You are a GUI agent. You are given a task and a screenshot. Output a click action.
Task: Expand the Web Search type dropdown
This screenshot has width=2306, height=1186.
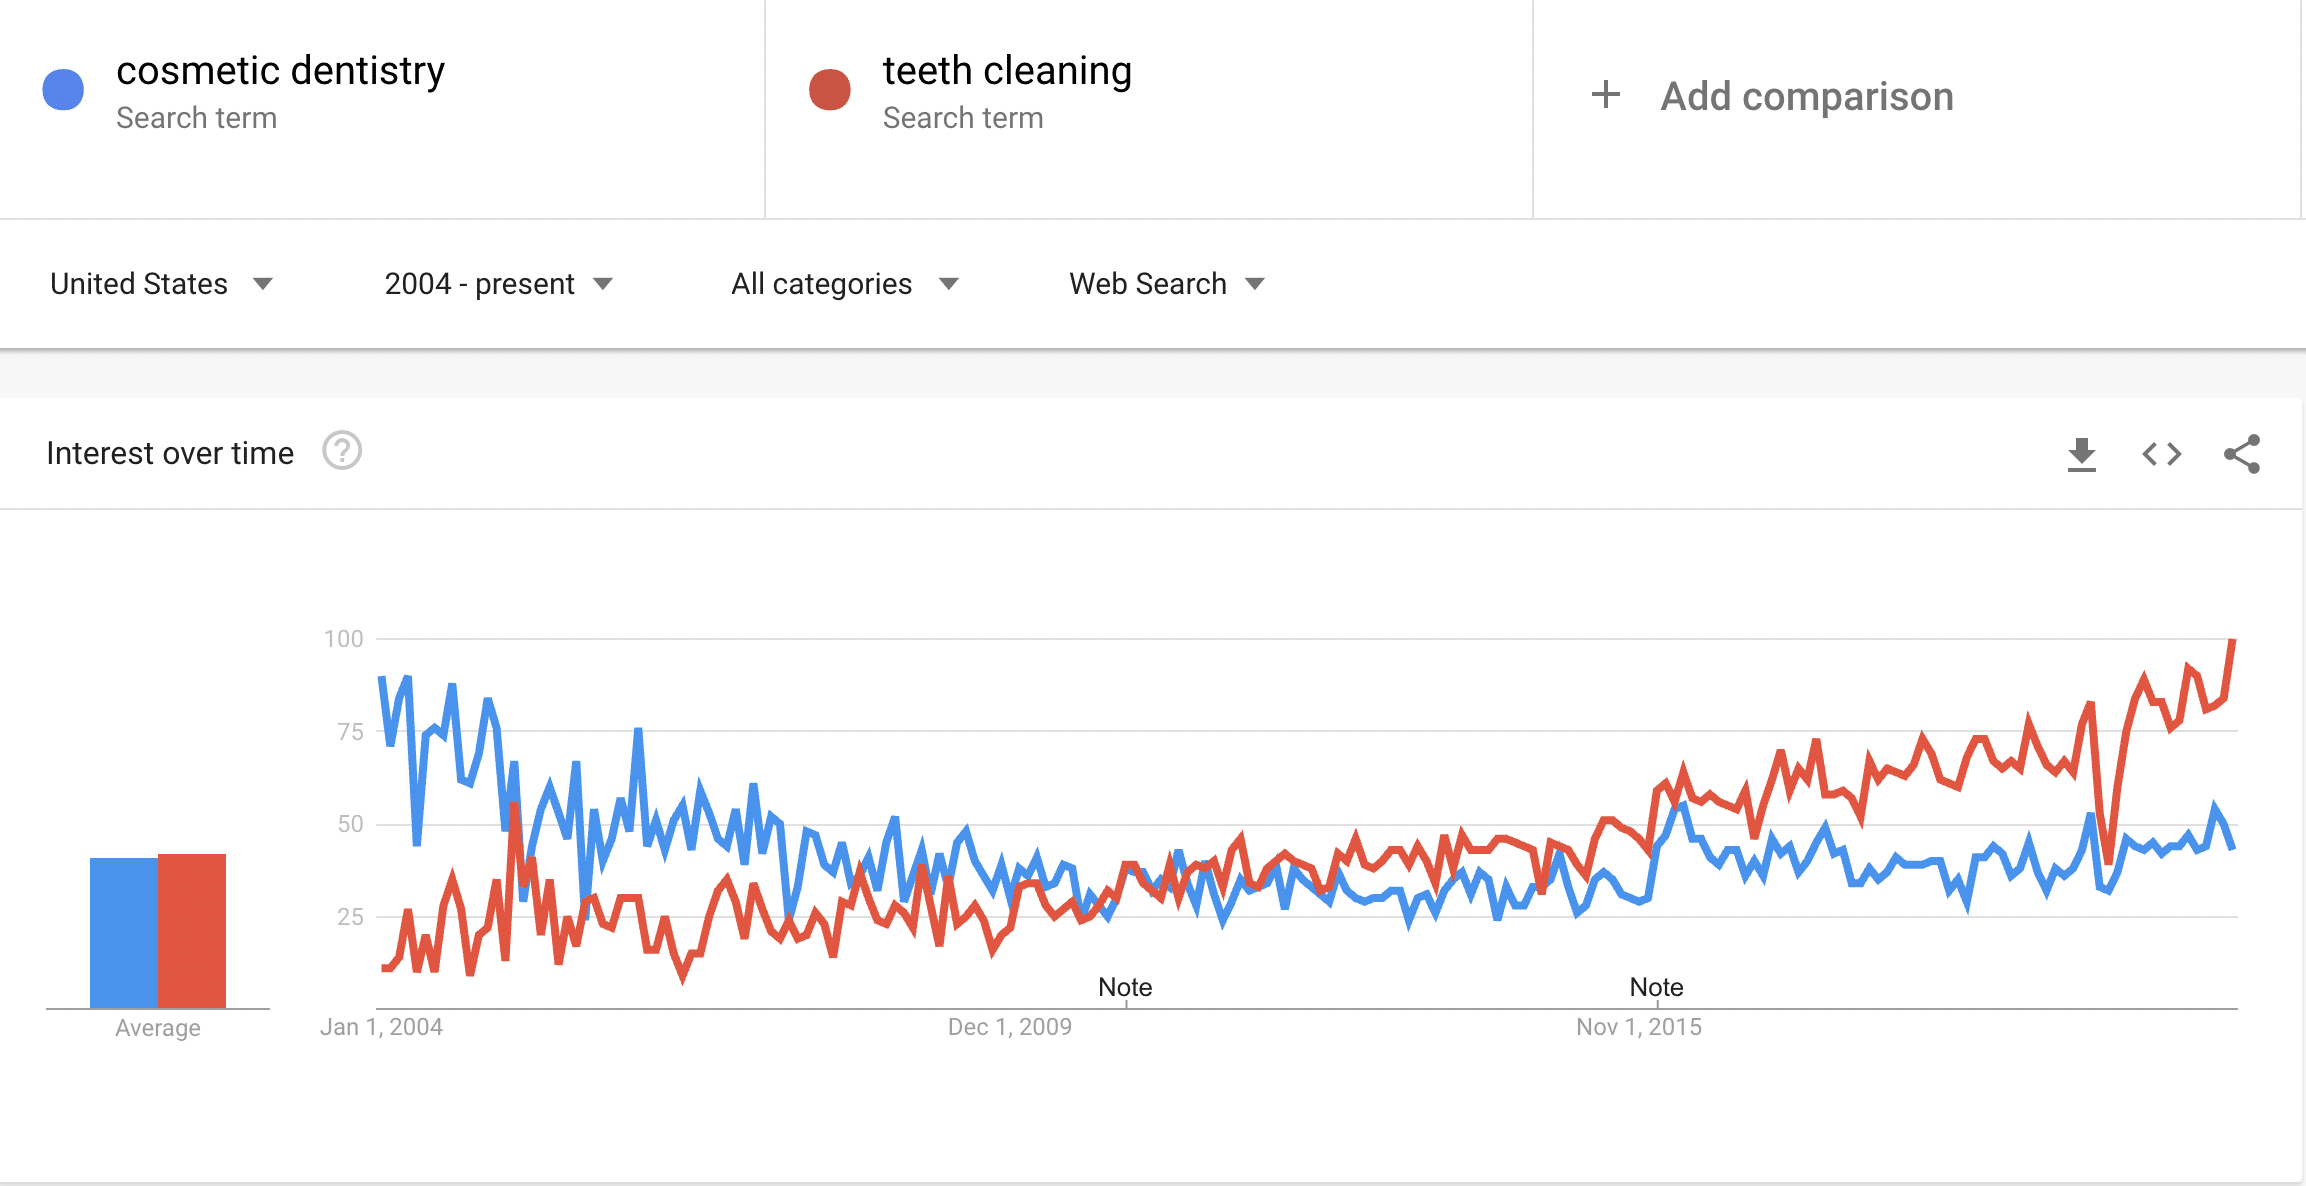[1166, 284]
